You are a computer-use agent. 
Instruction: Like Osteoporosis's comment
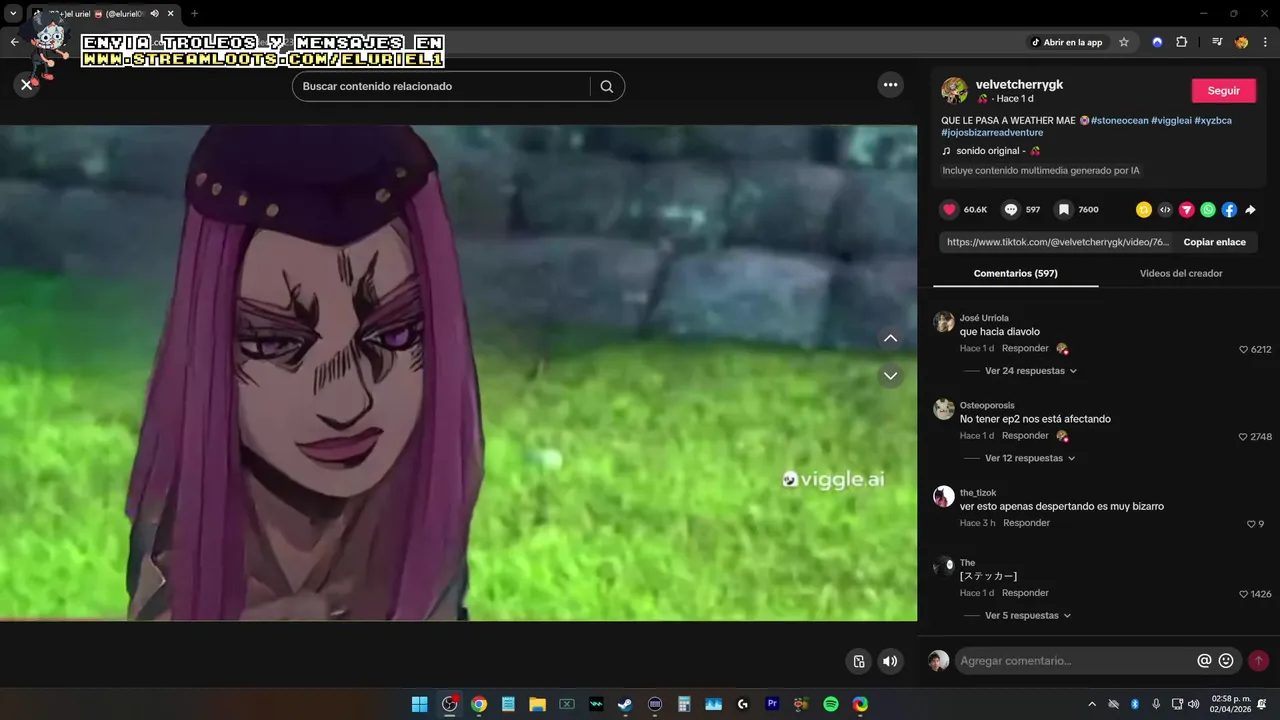[x=1243, y=437]
